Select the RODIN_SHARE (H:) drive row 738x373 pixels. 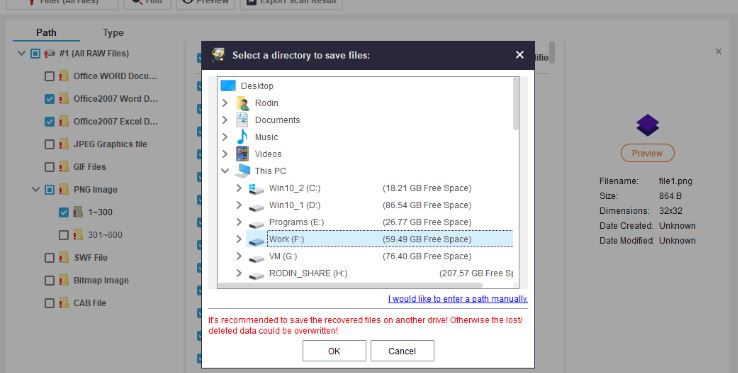365,273
